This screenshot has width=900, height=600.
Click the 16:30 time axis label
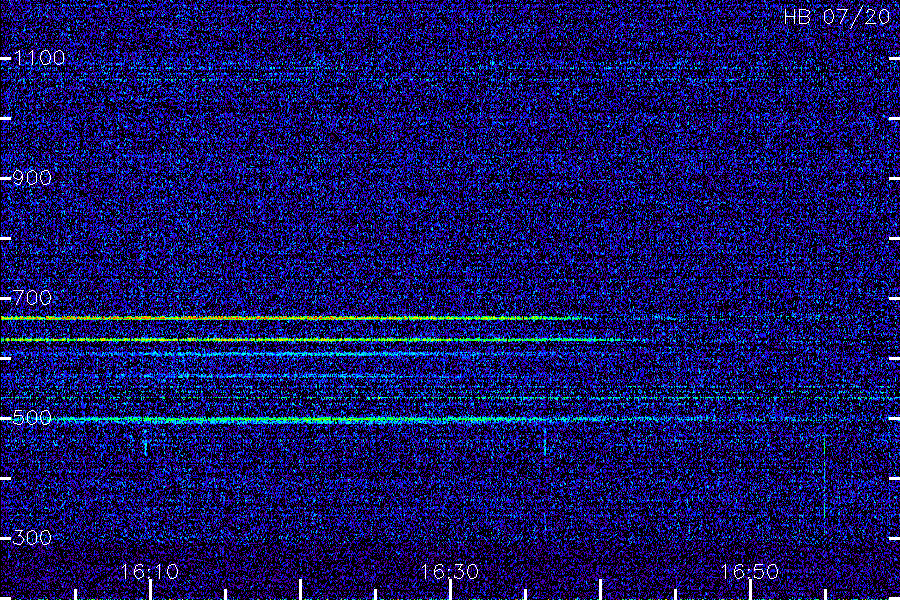450,572
